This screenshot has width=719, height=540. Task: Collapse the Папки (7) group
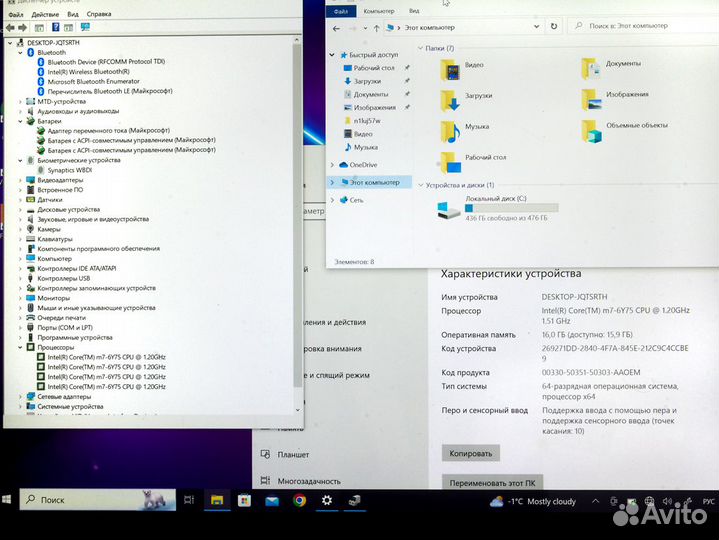(420, 48)
